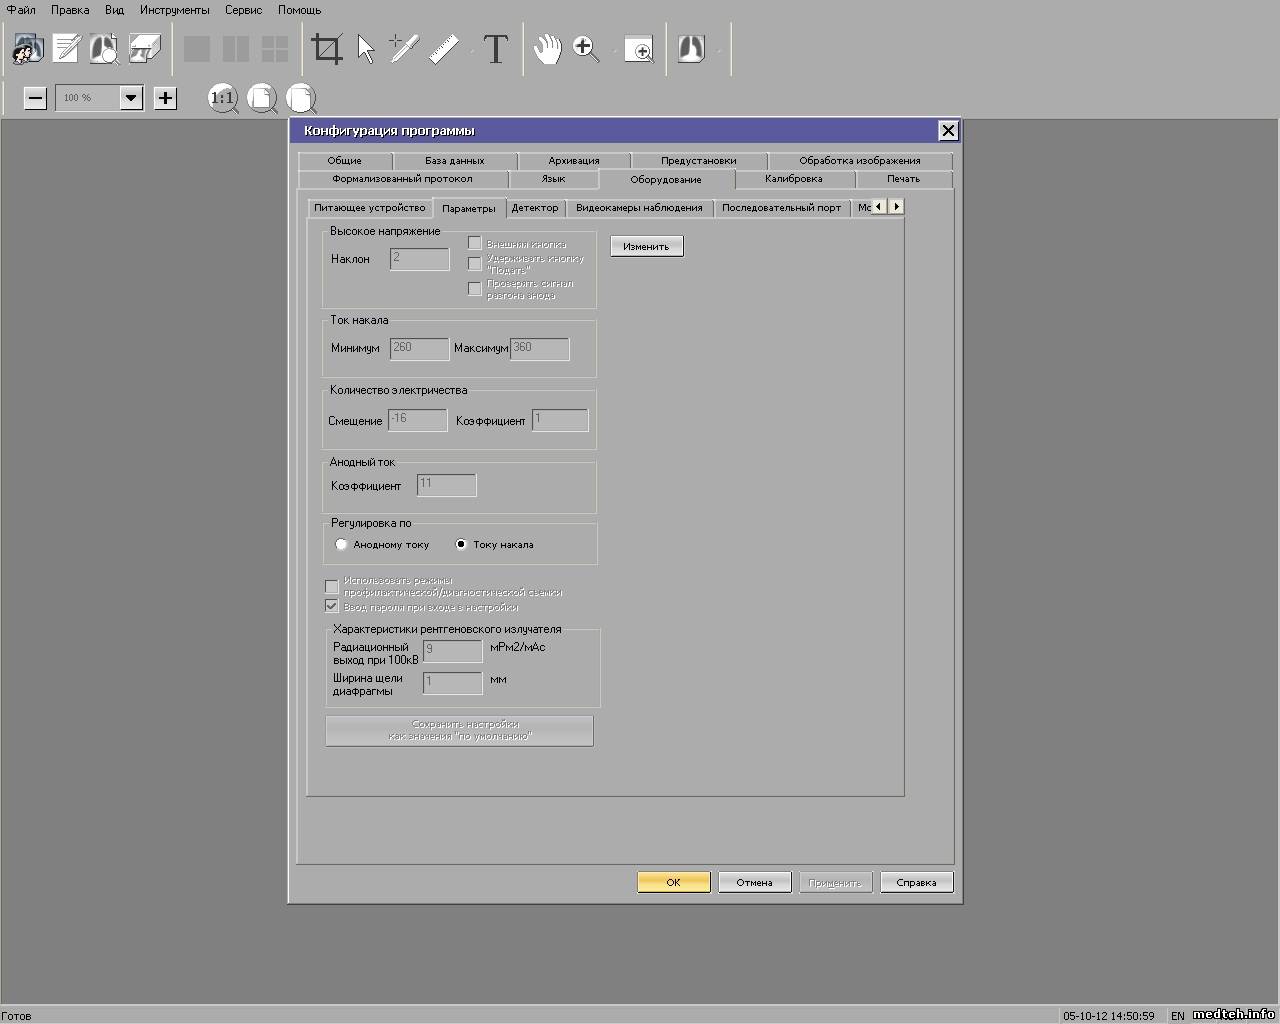This screenshot has height=1024, width=1280.
Task: Select the ruler measurement tool
Action: tap(444, 49)
